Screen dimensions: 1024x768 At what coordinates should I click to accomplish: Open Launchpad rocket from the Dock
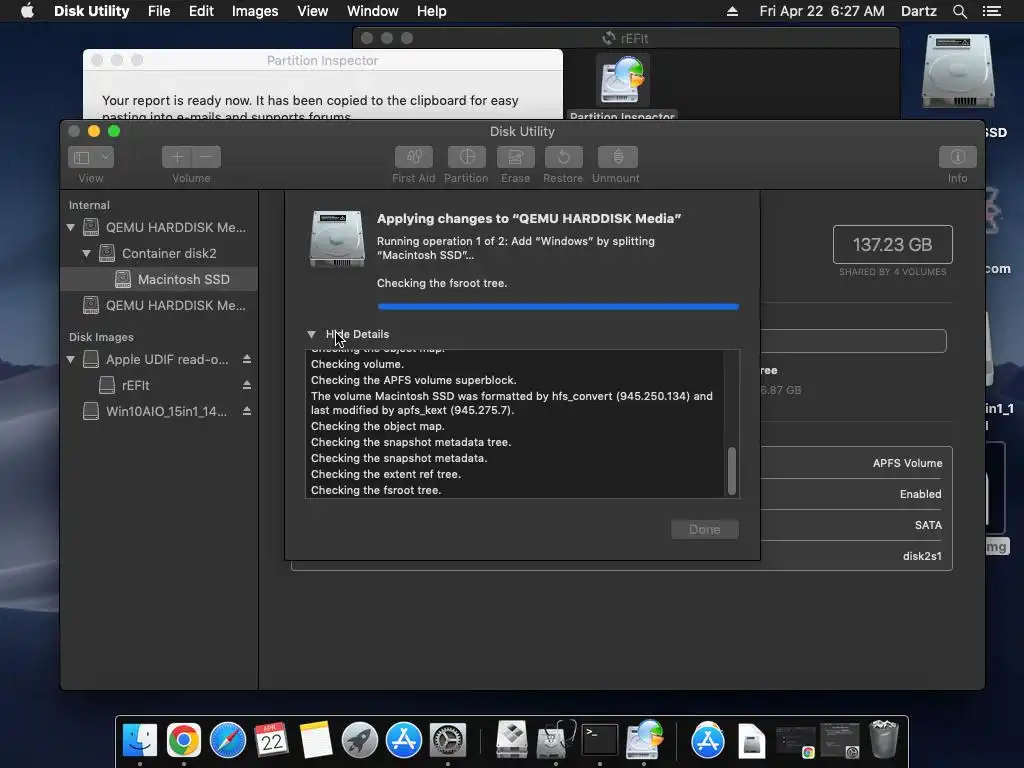coord(360,741)
